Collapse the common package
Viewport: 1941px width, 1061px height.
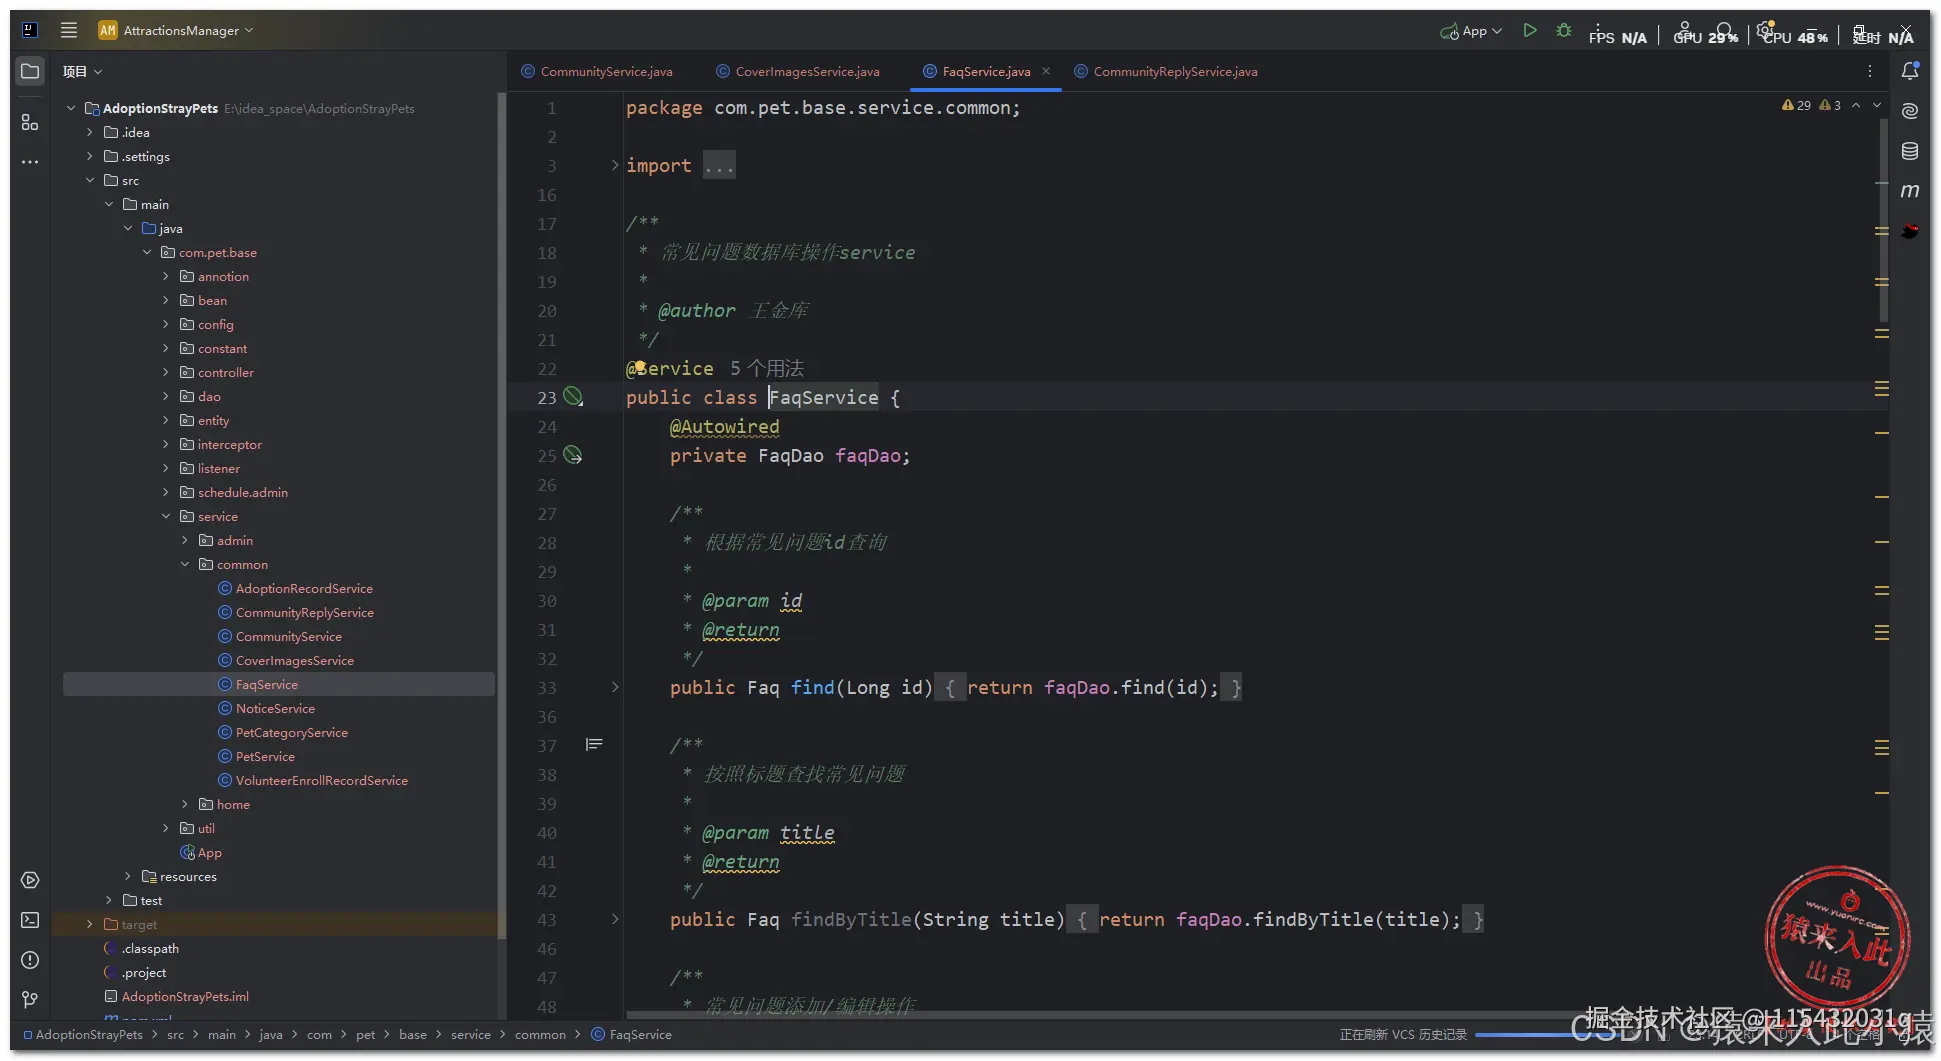(x=185, y=564)
